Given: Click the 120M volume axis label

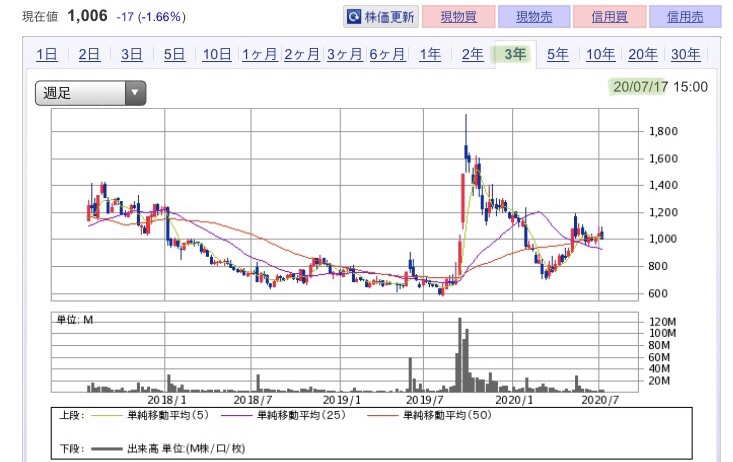Looking at the screenshot, I should 662,322.
